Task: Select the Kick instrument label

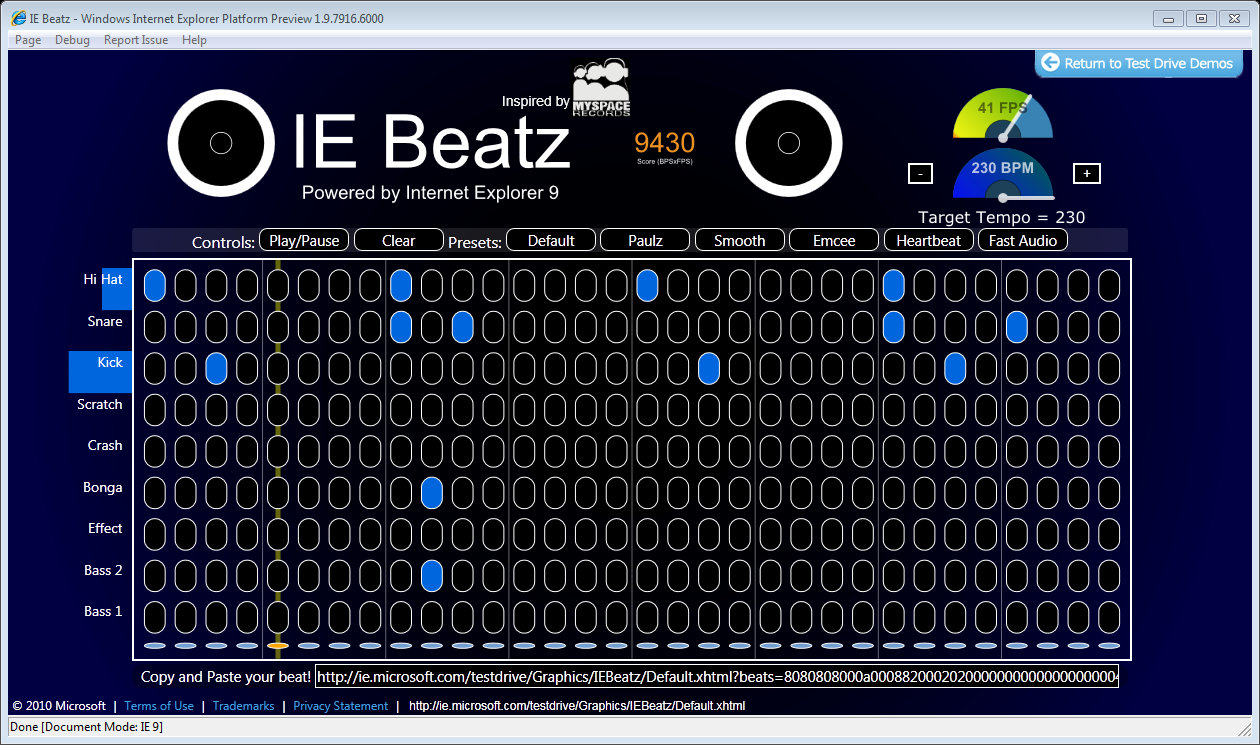Action: point(110,363)
